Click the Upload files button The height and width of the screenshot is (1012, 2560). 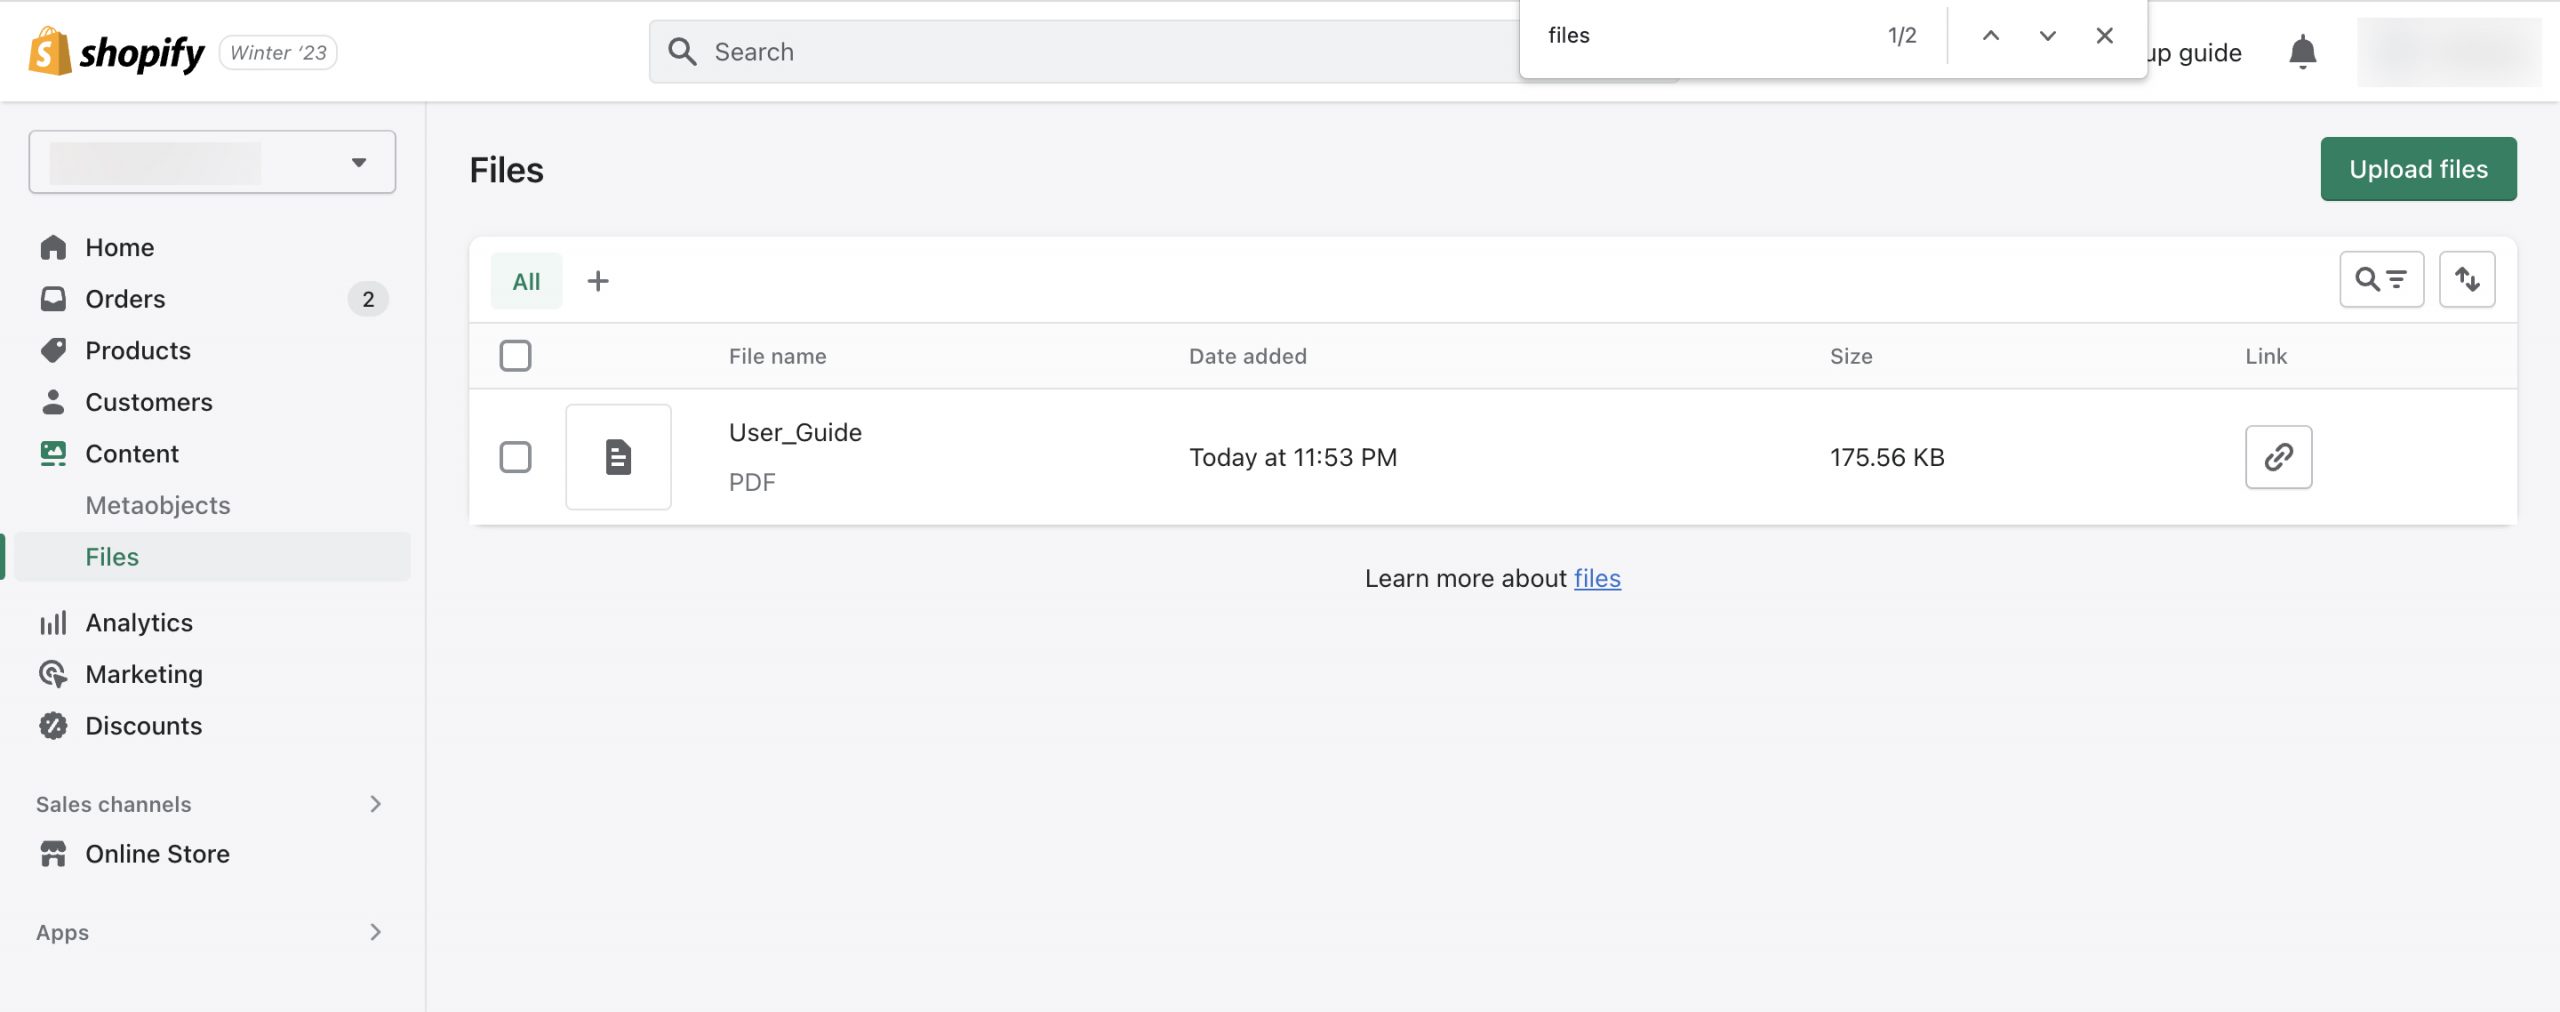pyautogui.click(x=2418, y=169)
